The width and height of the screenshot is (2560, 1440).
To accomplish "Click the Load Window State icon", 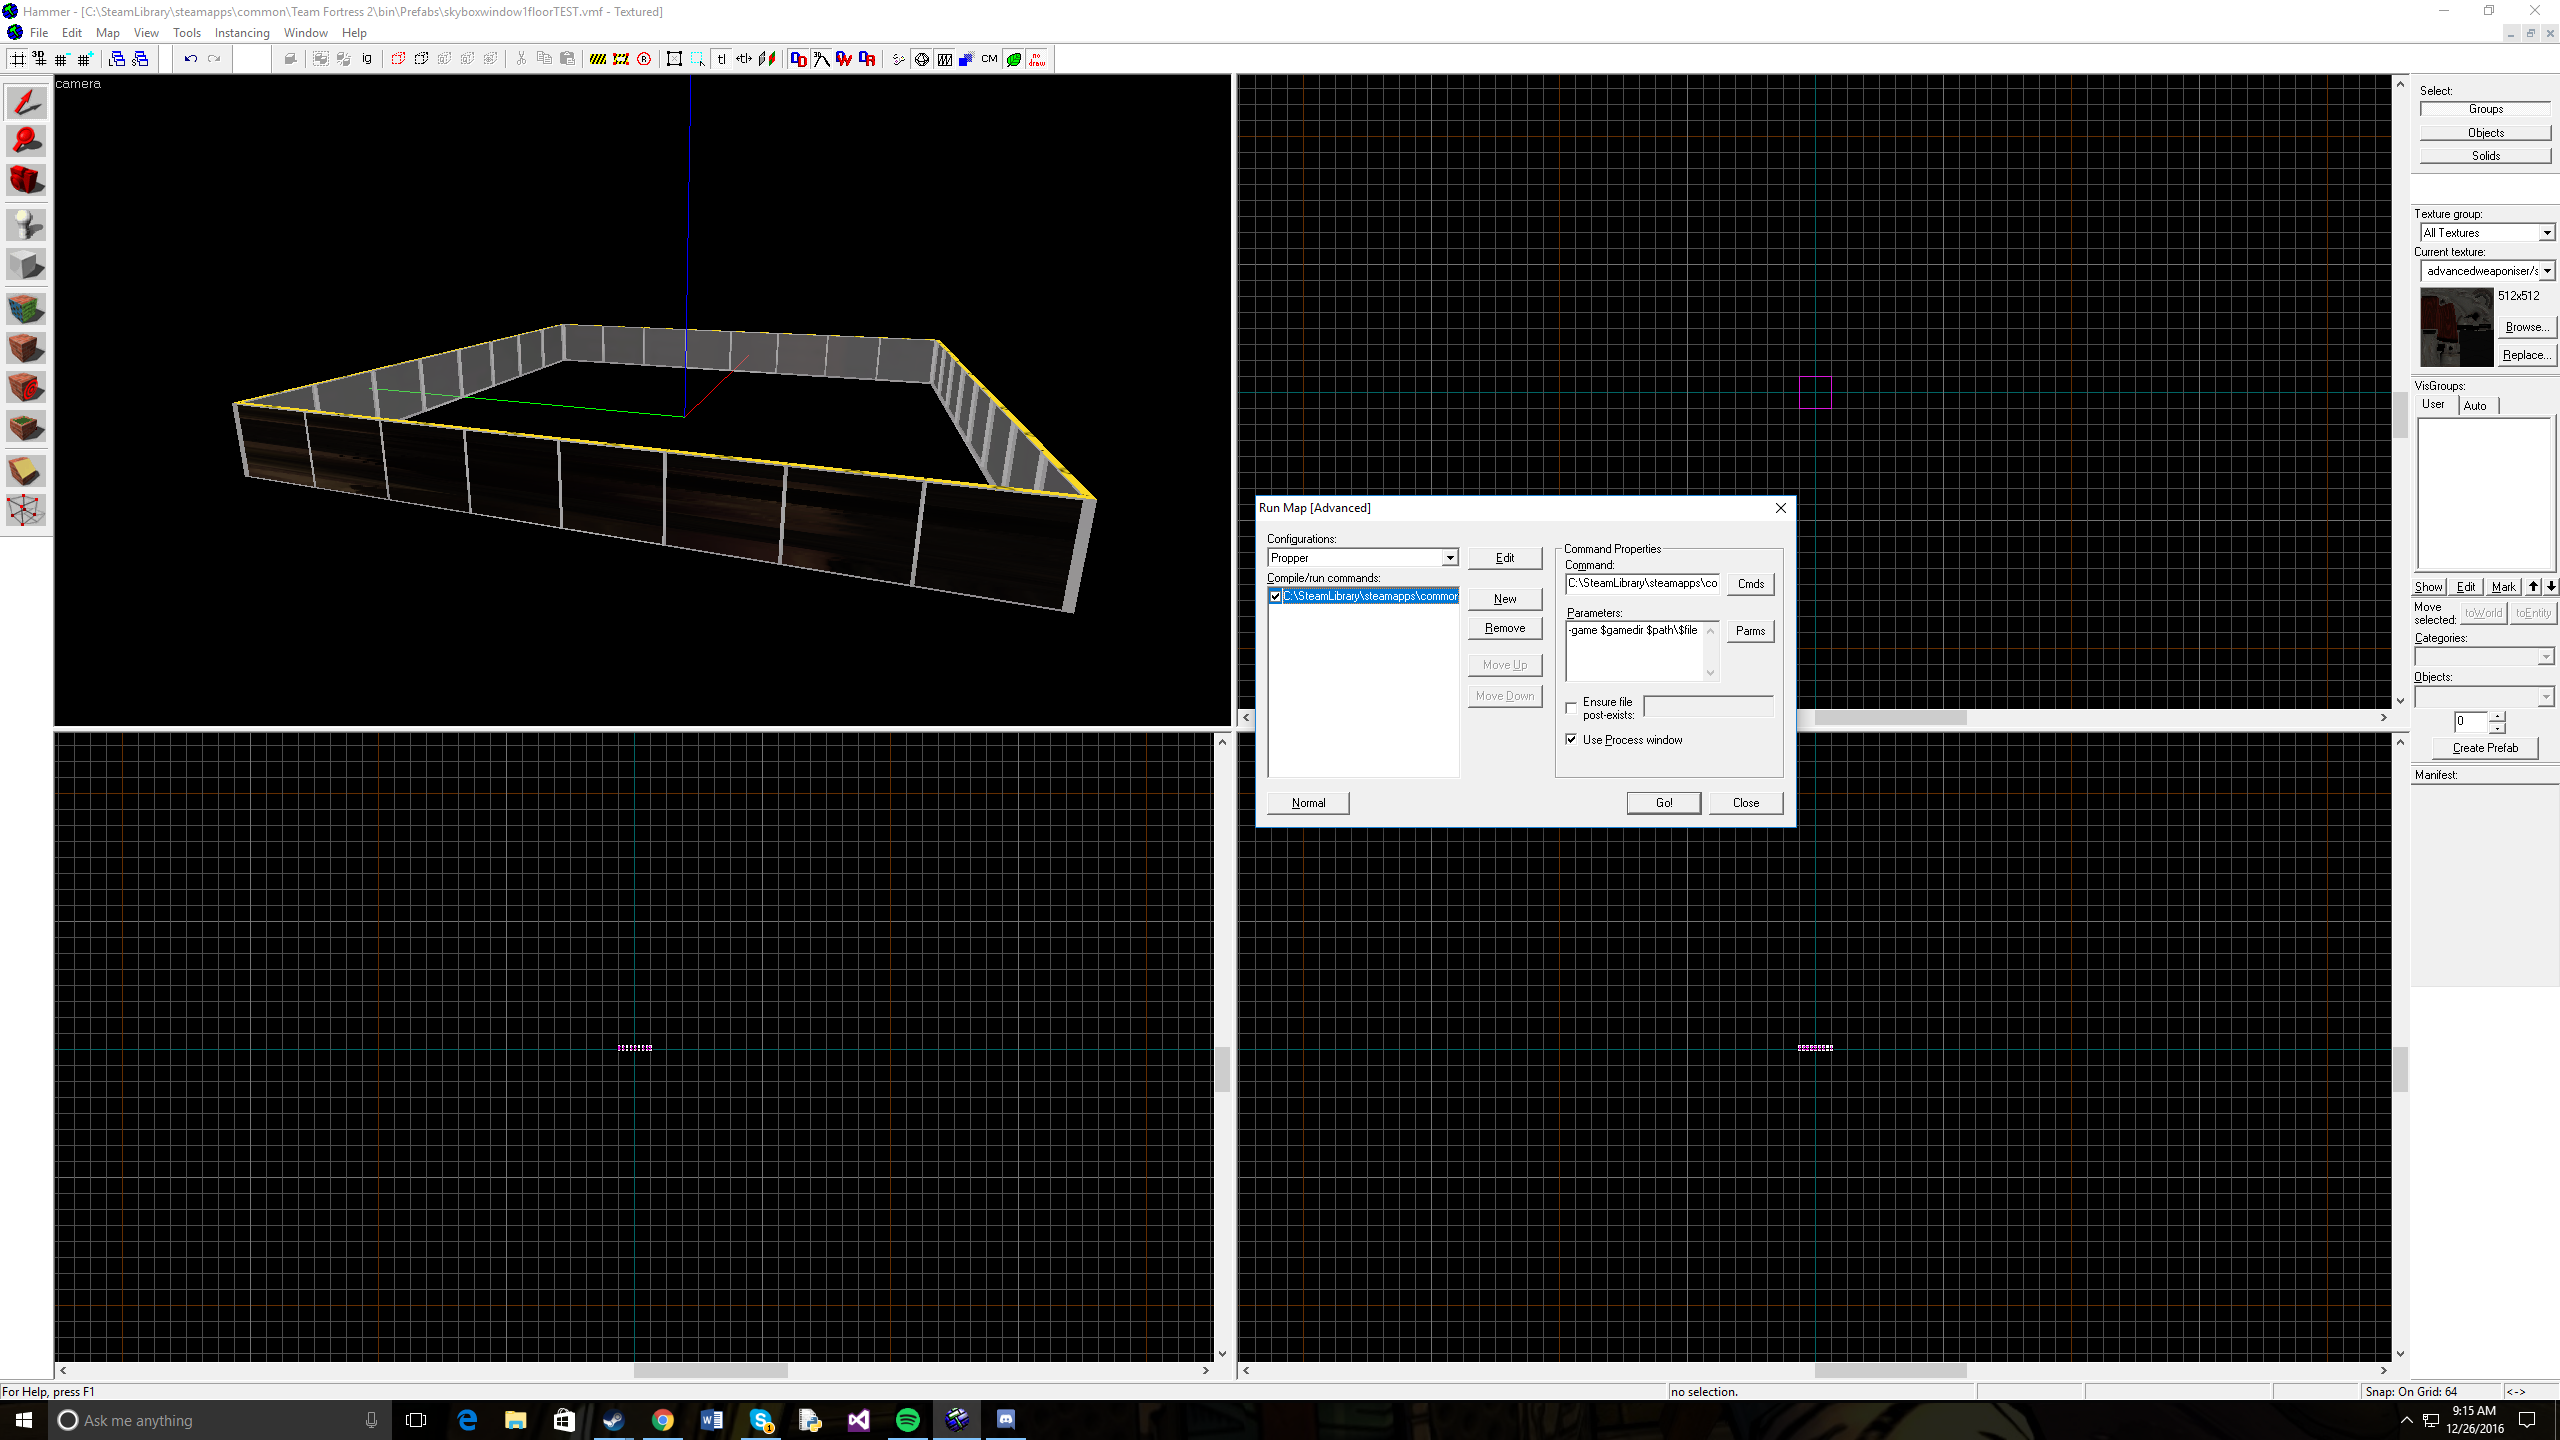I will [117, 59].
